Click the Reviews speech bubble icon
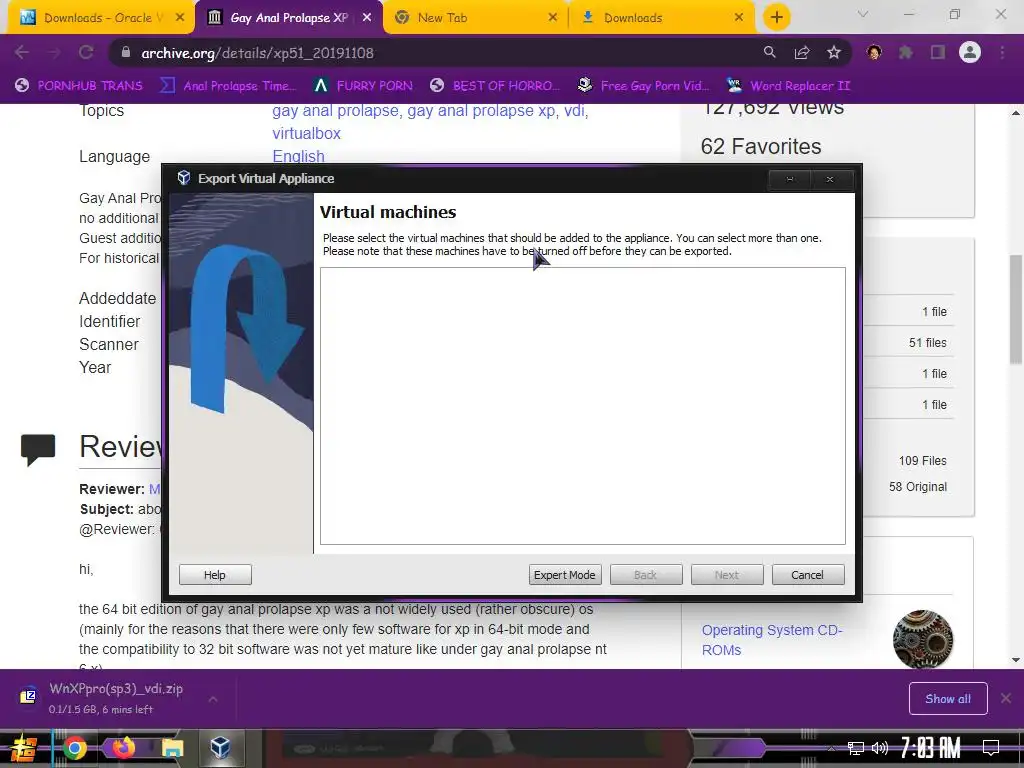Viewport: 1024px width, 768px height. pos(38,449)
